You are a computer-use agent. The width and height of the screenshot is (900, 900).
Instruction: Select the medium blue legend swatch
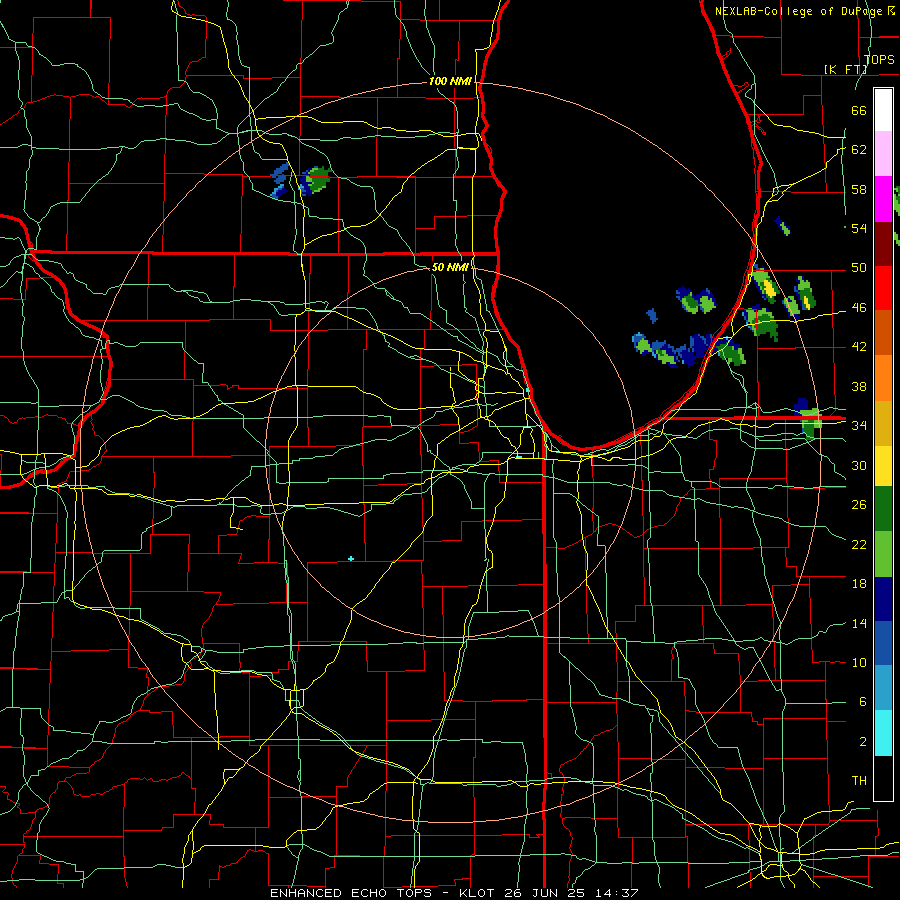pyautogui.click(x=883, y=643)
